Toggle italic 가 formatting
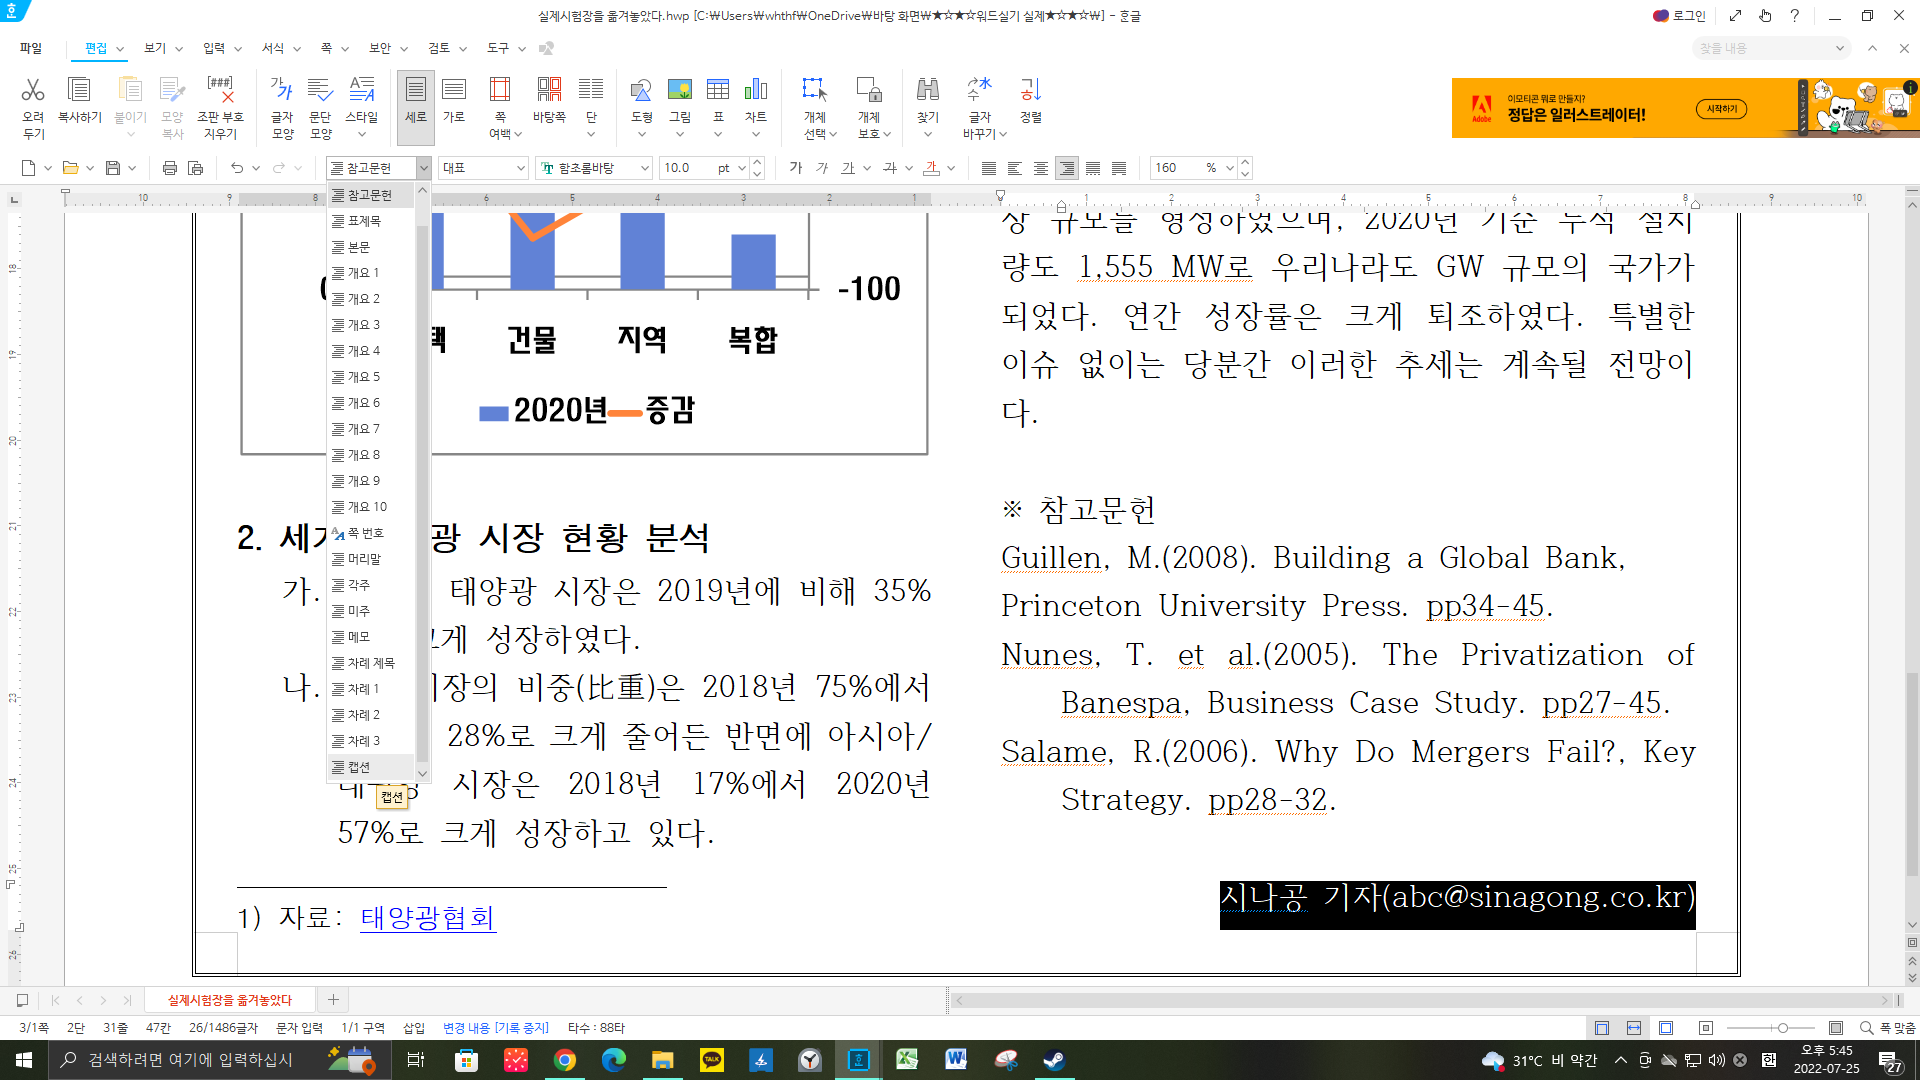Image resolution: width=1920 pixels, height=1080 pixels. [822, 168]
